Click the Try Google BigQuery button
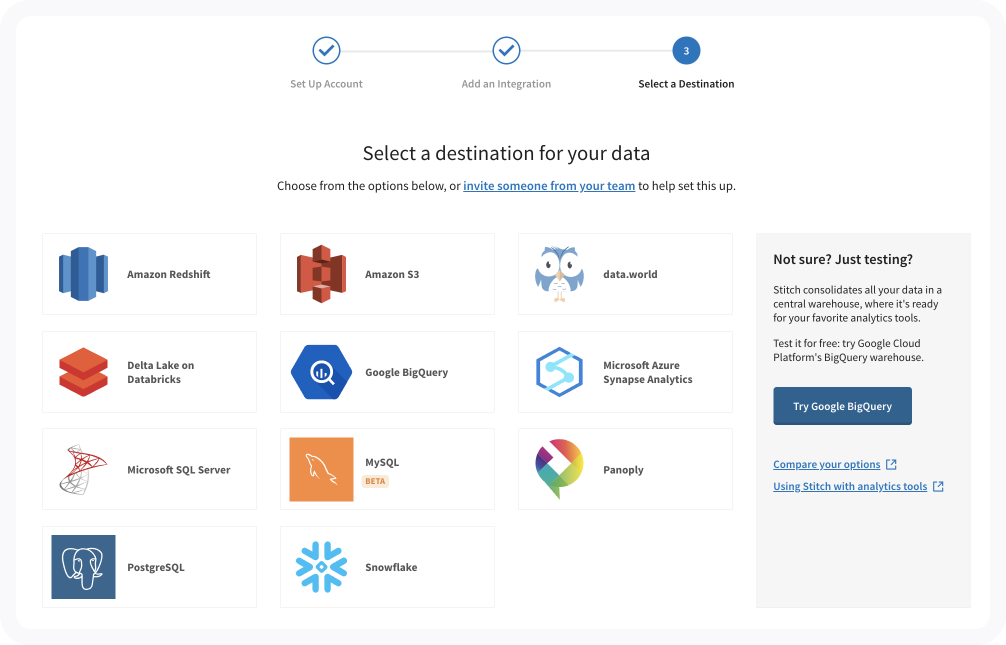 pyautogui.click(x=842, y=406)
